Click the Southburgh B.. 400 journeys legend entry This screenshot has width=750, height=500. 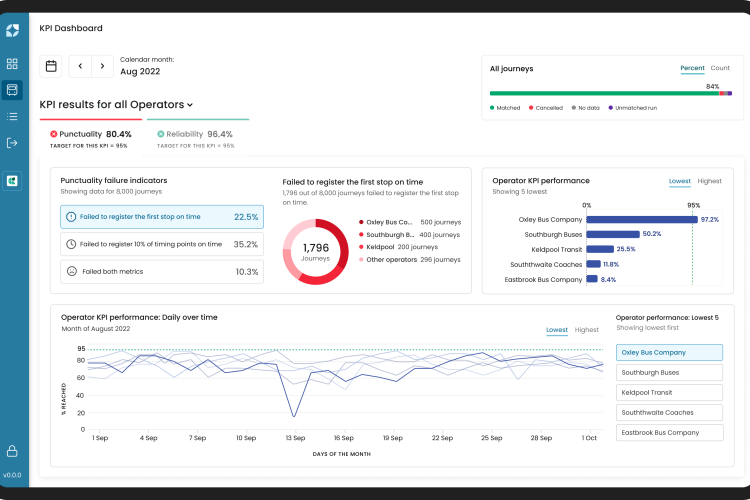[409, 235]
